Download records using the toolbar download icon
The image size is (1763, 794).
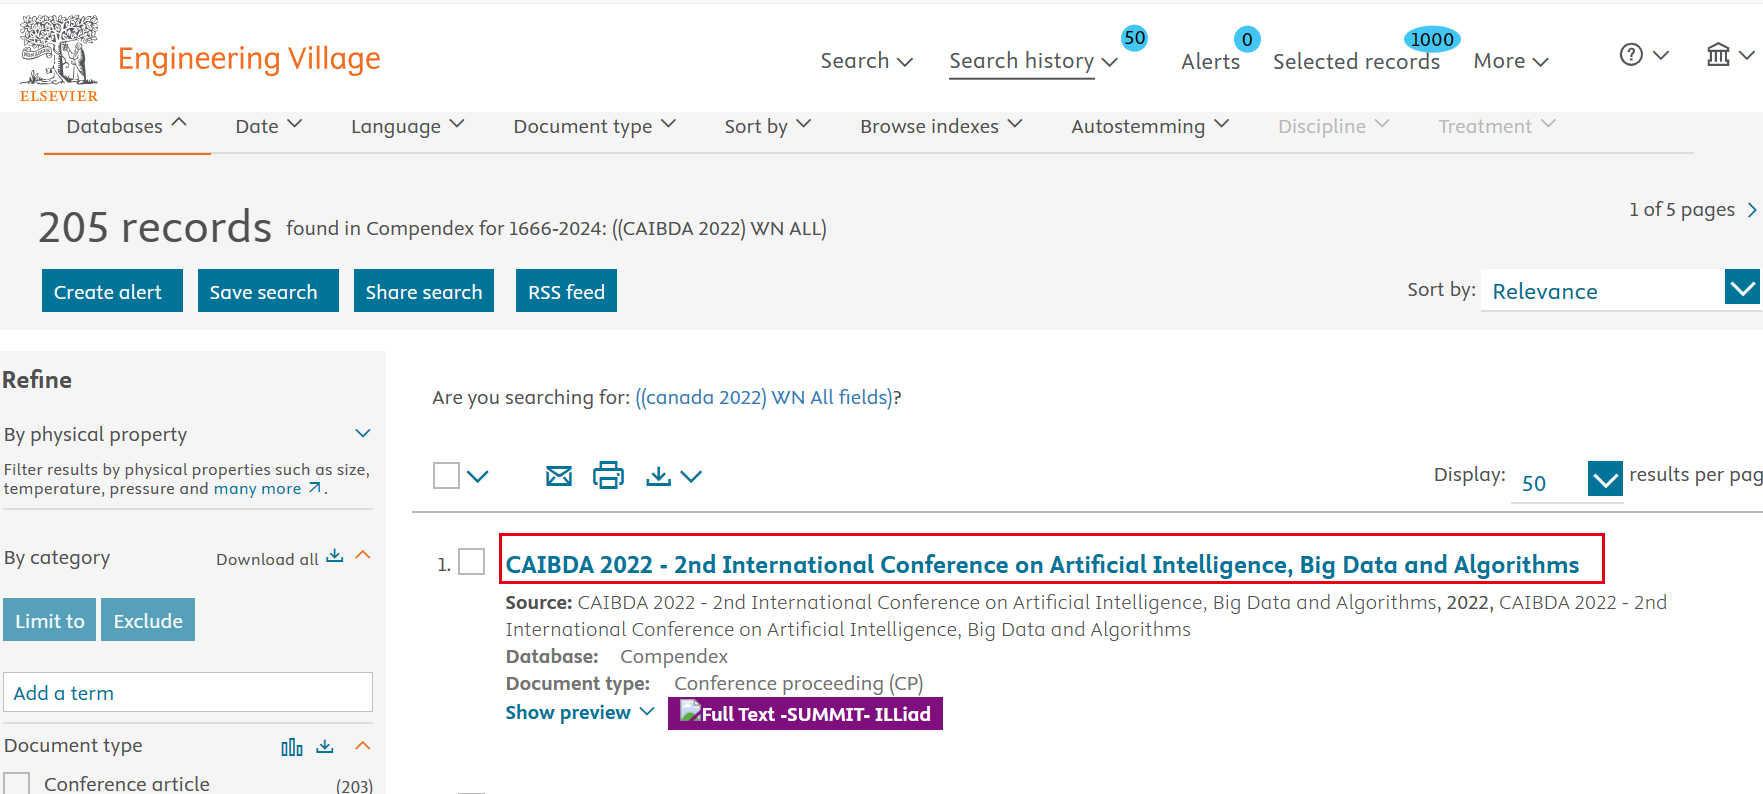tap(658, 476)
